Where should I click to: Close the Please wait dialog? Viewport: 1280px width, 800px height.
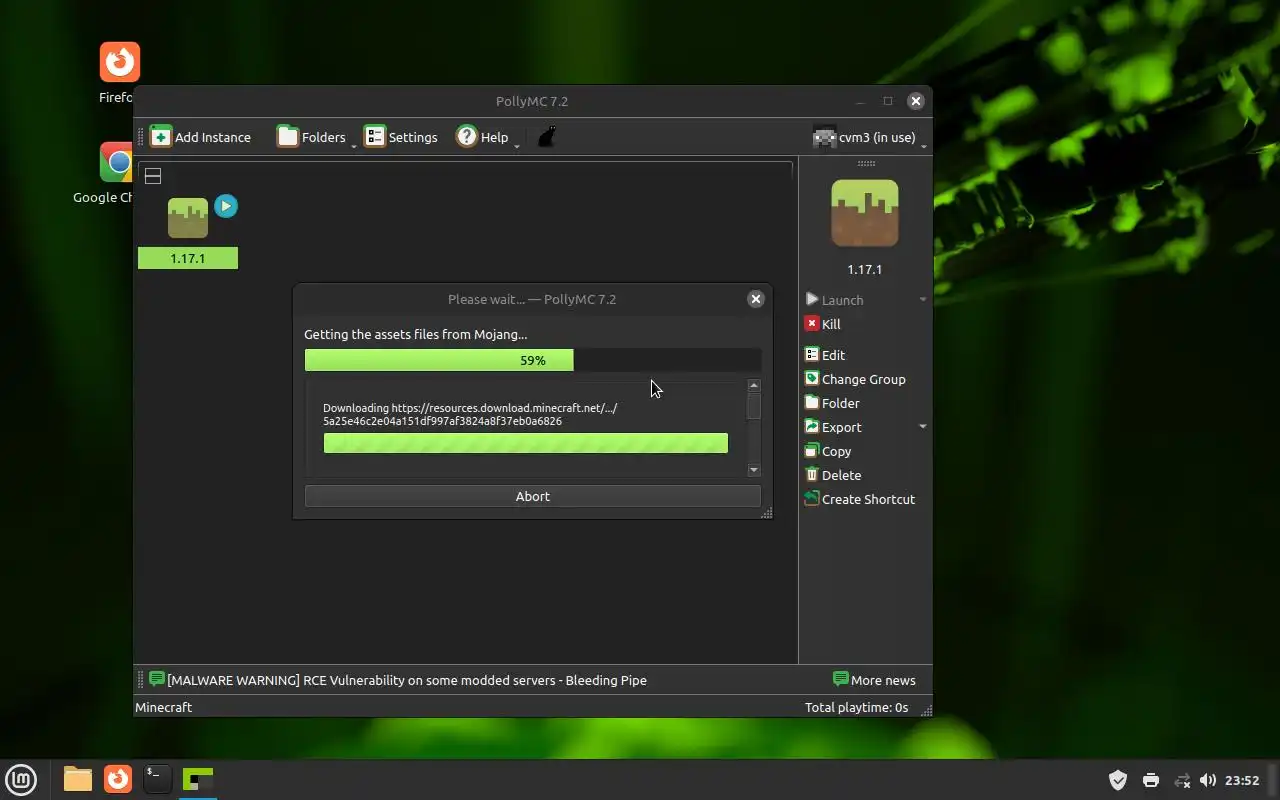pyautogui.click(x=756, y=299)
